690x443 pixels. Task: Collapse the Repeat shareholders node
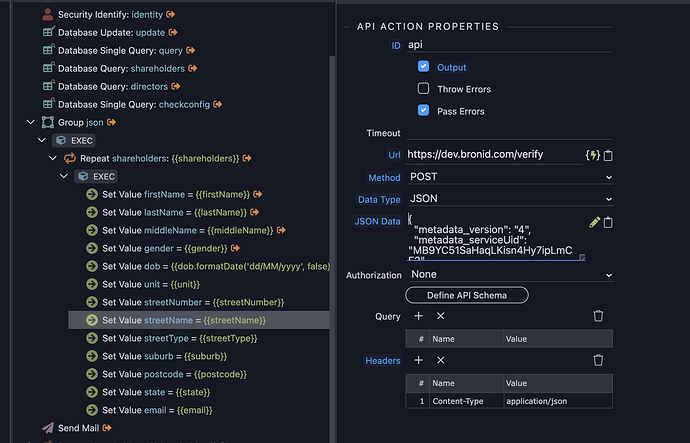tap(52, 158)
